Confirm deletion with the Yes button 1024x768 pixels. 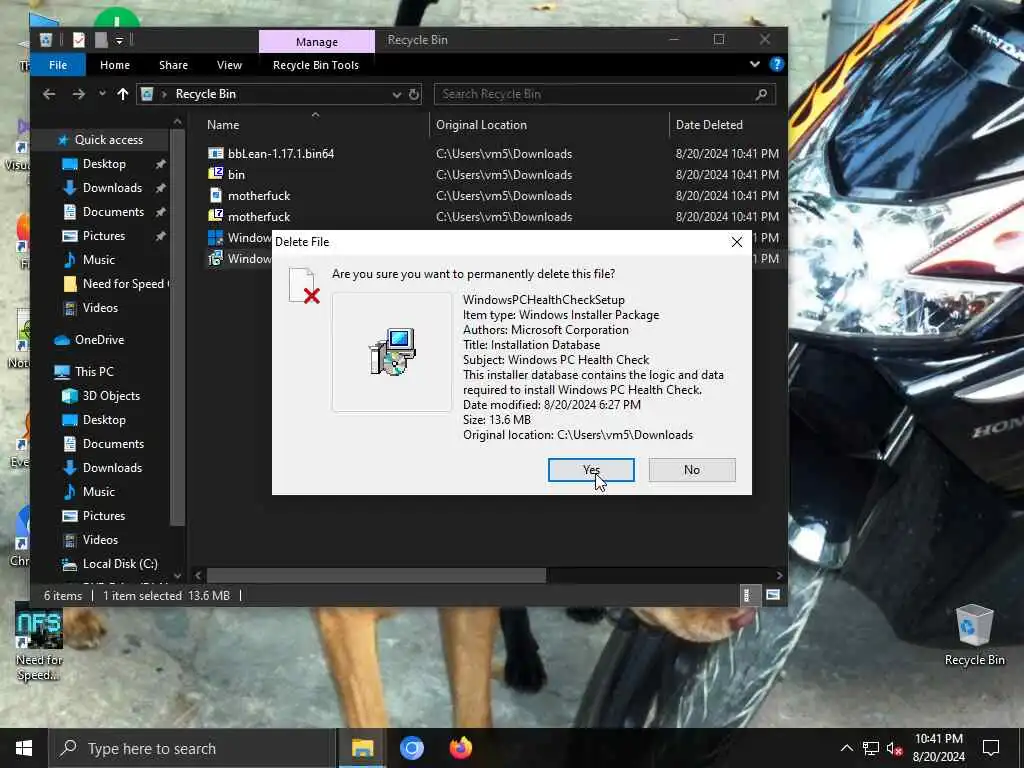pos(591,470)
